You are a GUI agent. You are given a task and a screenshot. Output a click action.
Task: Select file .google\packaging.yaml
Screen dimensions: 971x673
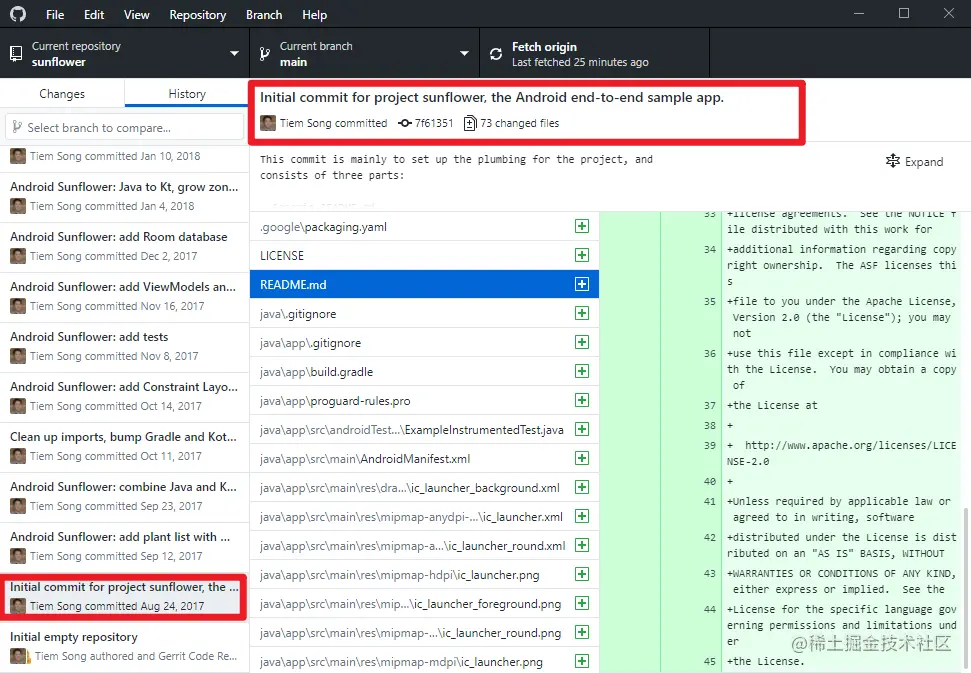[x=424, y=227]
